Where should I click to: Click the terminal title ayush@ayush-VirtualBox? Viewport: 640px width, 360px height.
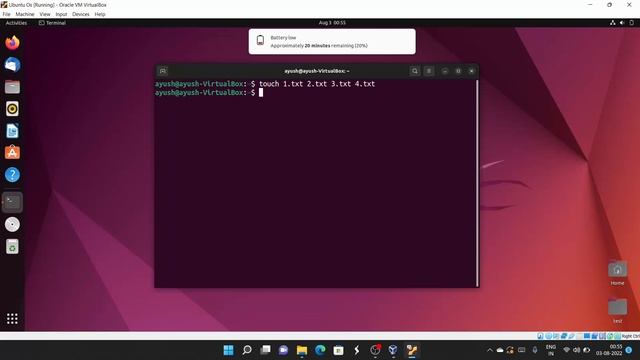click(x=317, y=71)
